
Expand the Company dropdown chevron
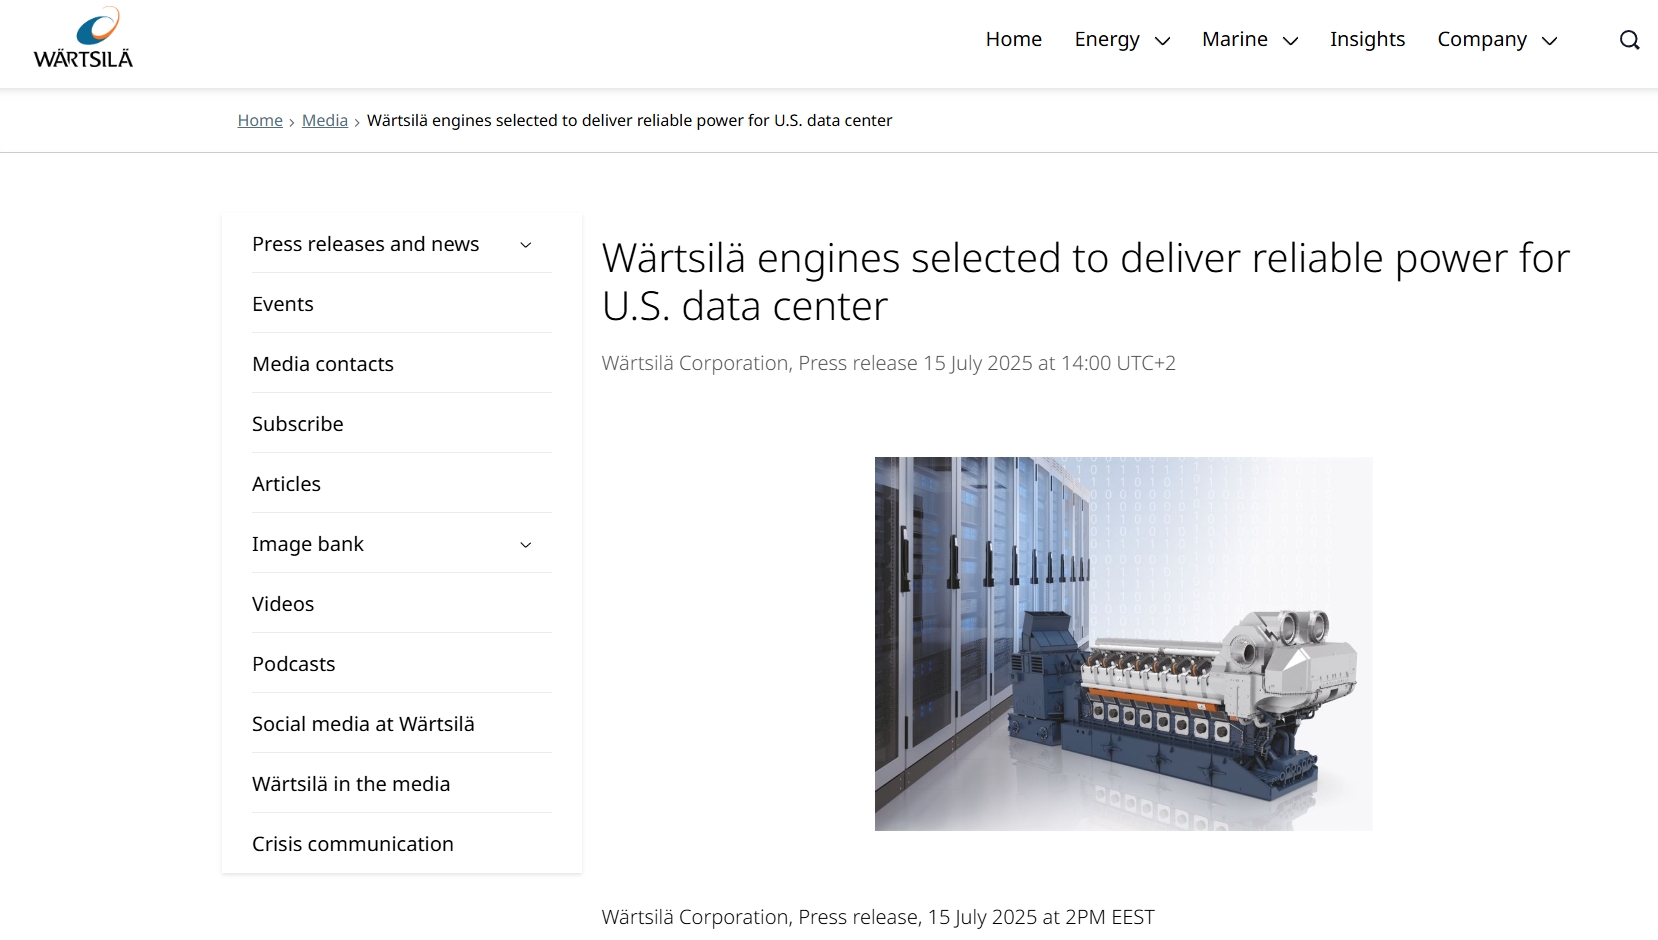(x=1549, y=41)
